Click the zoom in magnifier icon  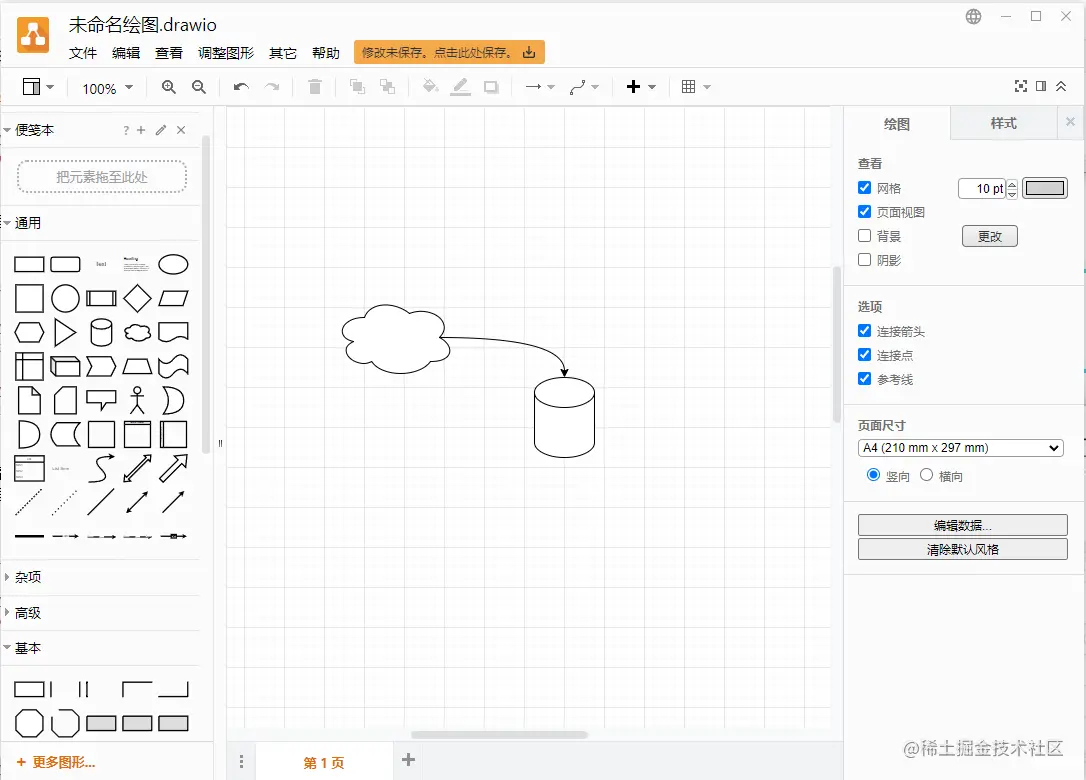pos(168,87)
